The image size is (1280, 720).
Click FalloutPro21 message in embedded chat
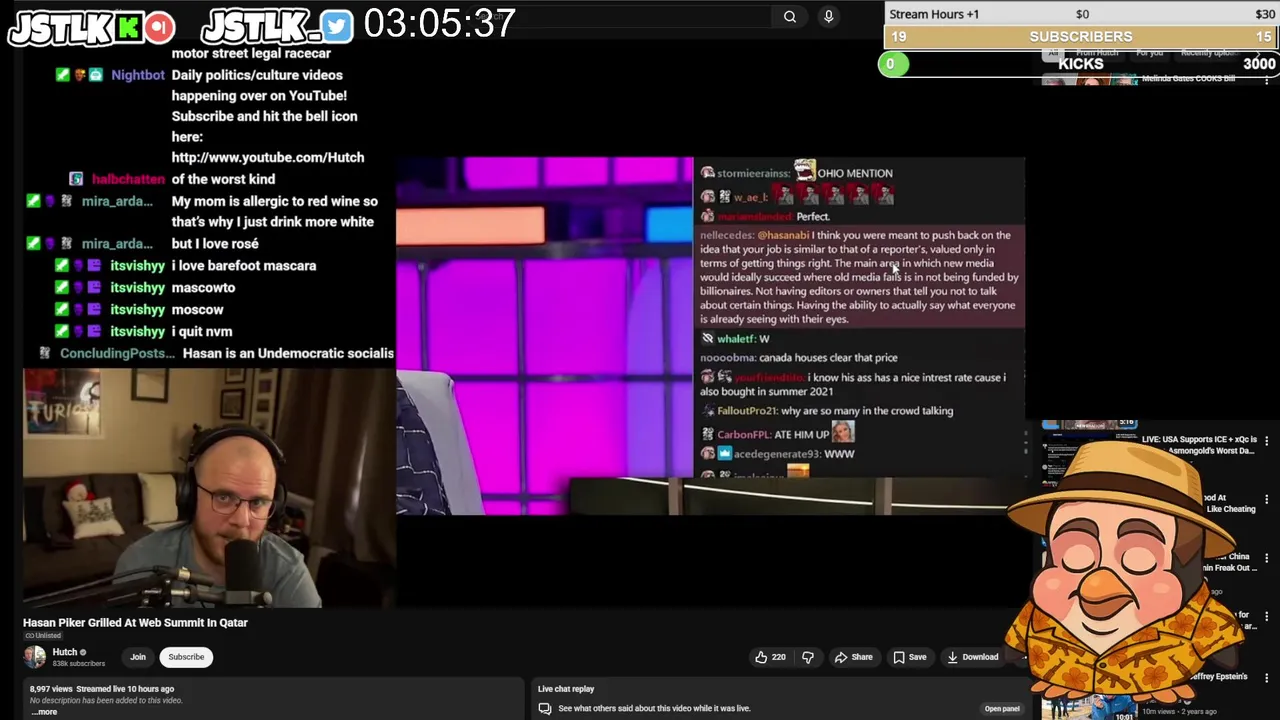click(x=829, y=411)
